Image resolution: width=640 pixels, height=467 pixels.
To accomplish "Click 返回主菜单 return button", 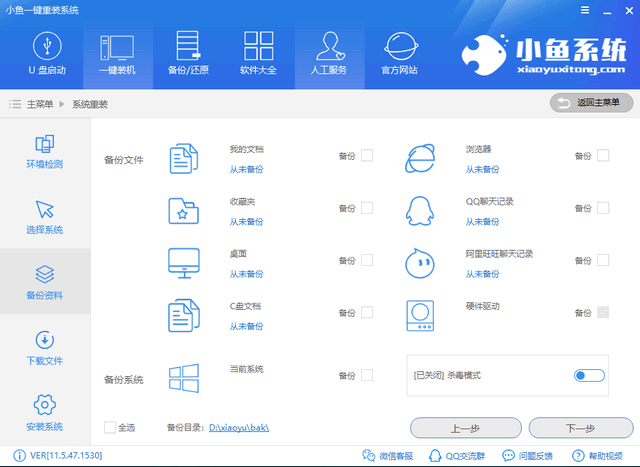I will pyautogui.click(x=591, y=102).
